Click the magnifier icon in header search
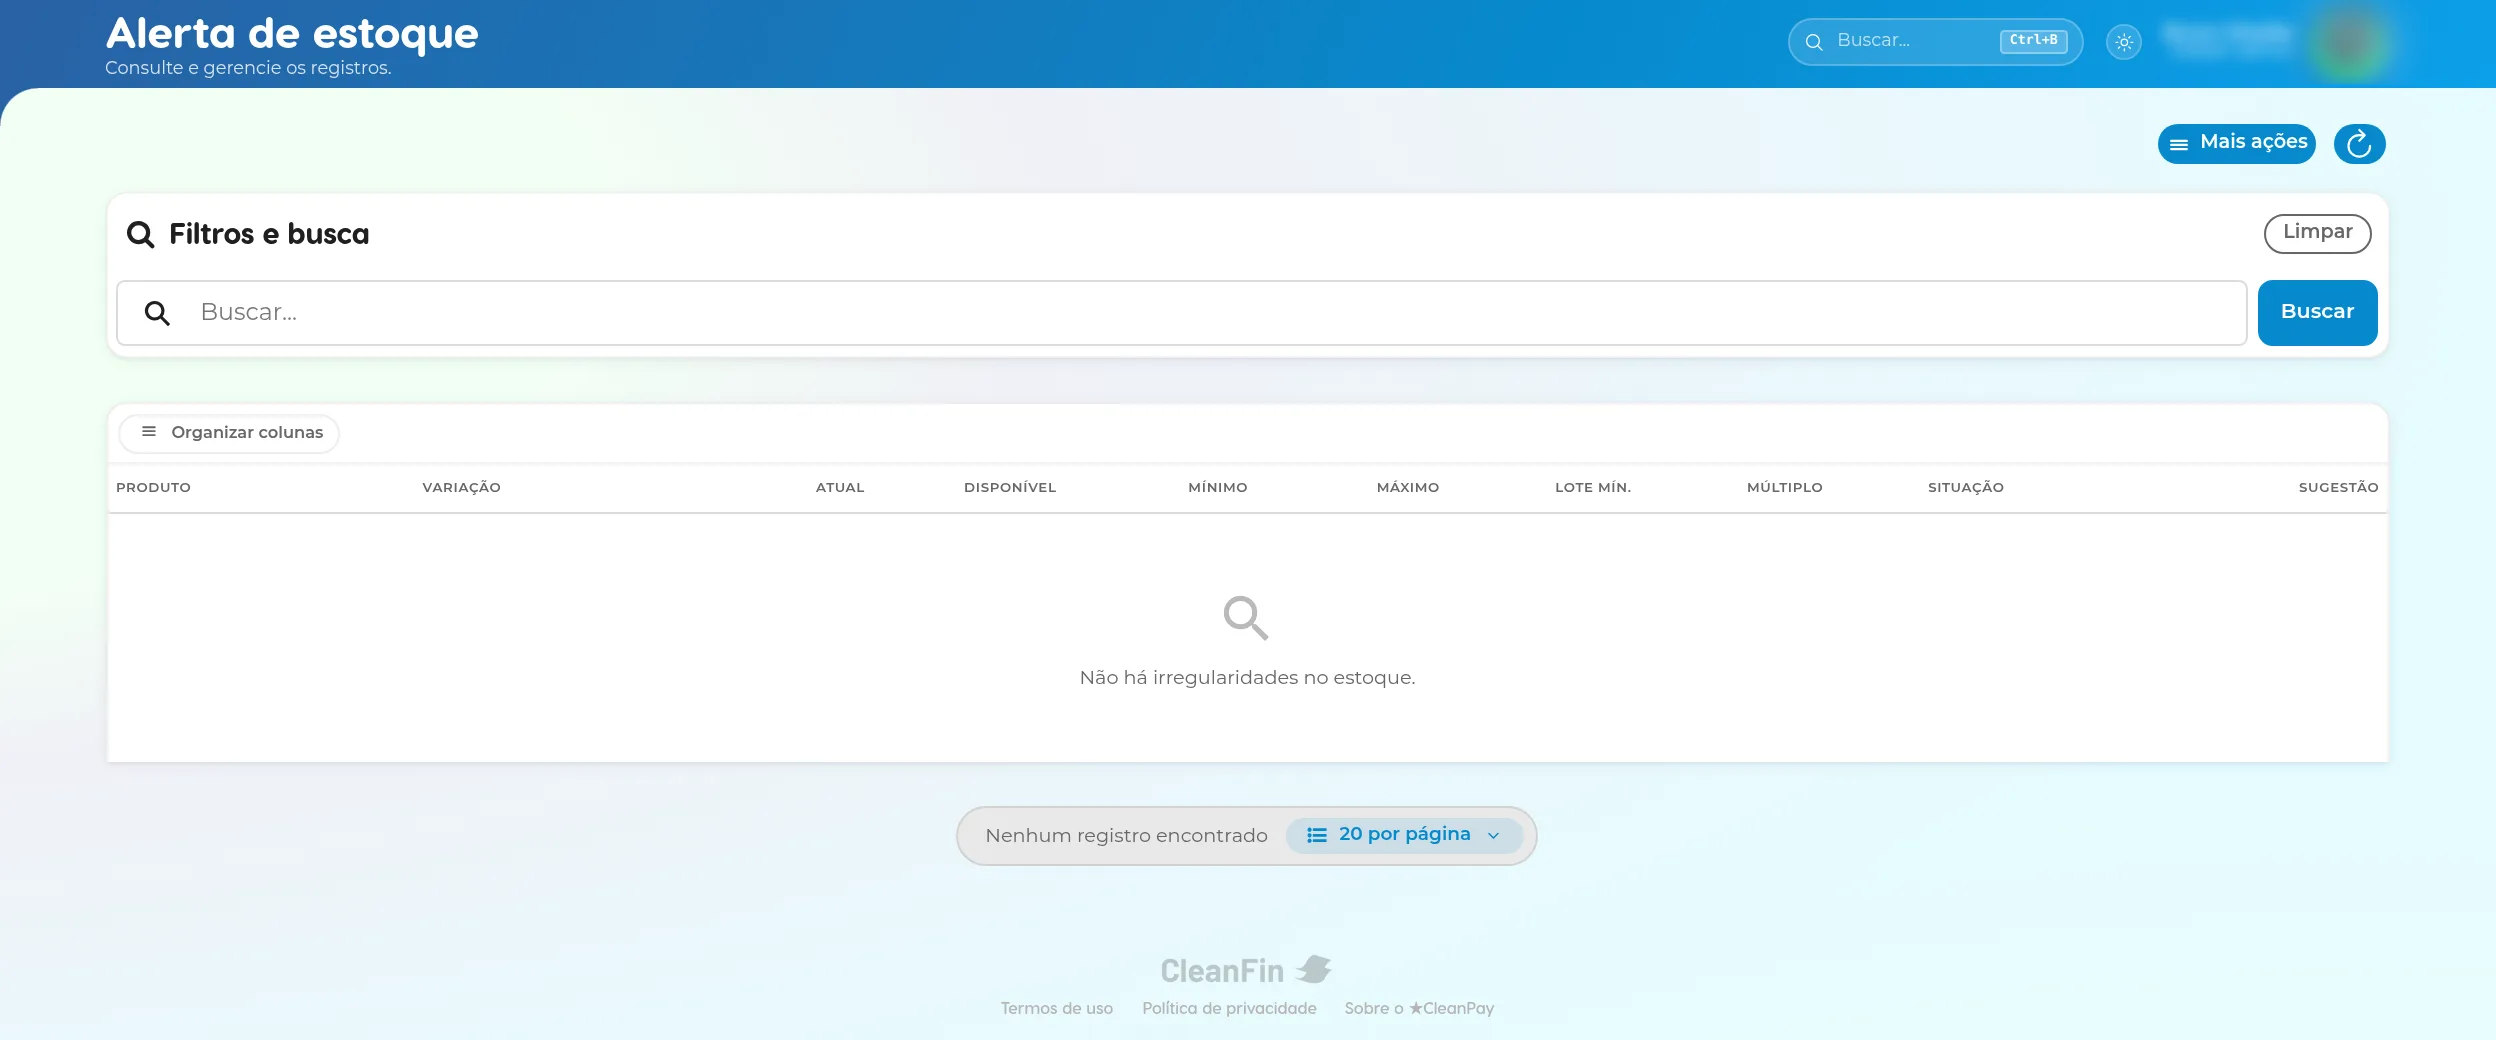This screenshot has height=1040, width=2496. (1814, 42)
